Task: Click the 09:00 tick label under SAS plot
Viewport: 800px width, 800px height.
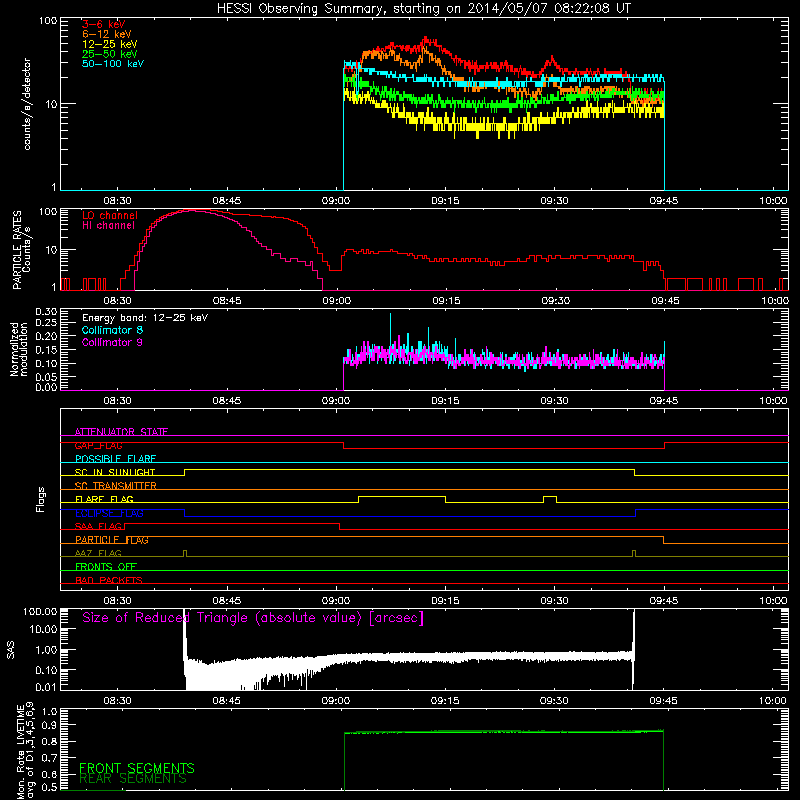Action: point(336,701)
